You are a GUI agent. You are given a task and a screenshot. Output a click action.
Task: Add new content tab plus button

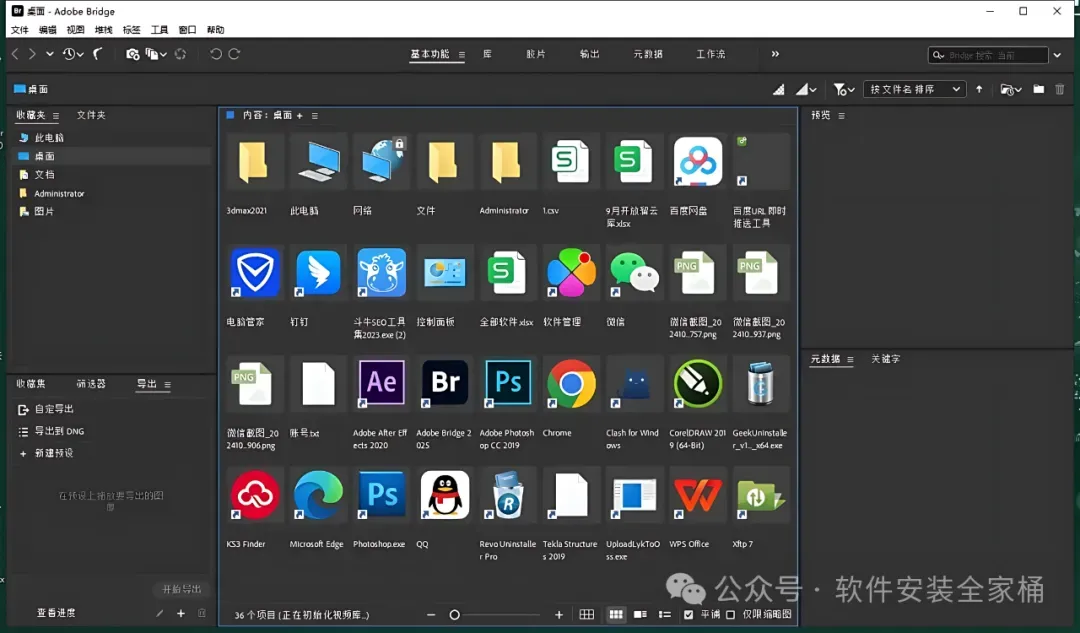point(300,116)
